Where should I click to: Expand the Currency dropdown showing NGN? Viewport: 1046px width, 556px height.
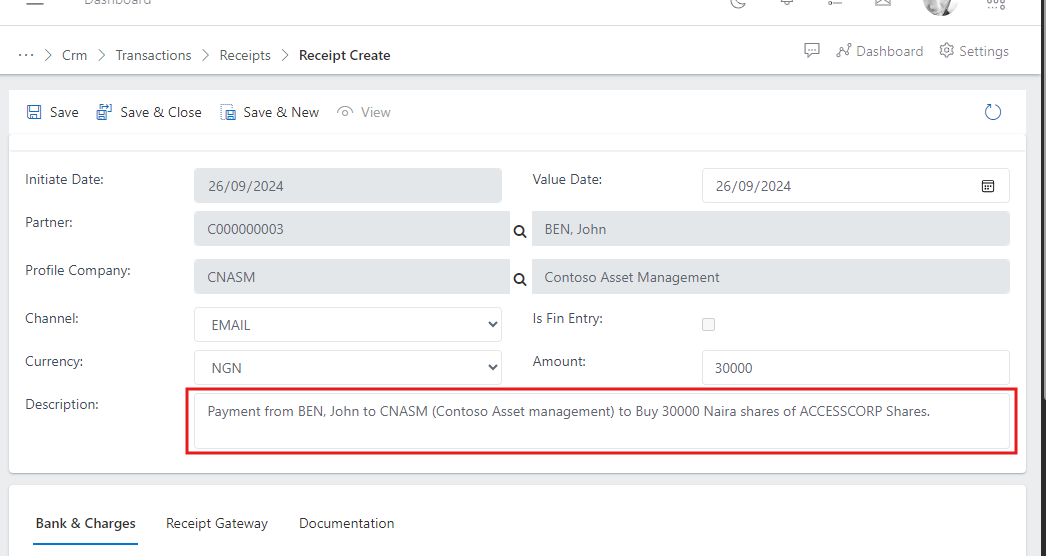point(348,368)
